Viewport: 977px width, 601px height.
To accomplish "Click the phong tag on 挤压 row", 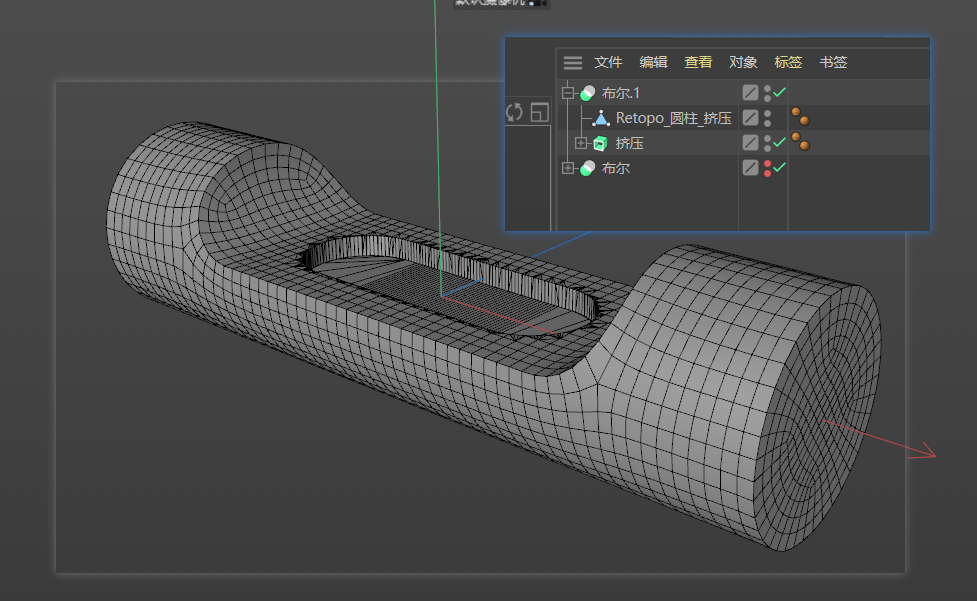I will tap(800, 142).
